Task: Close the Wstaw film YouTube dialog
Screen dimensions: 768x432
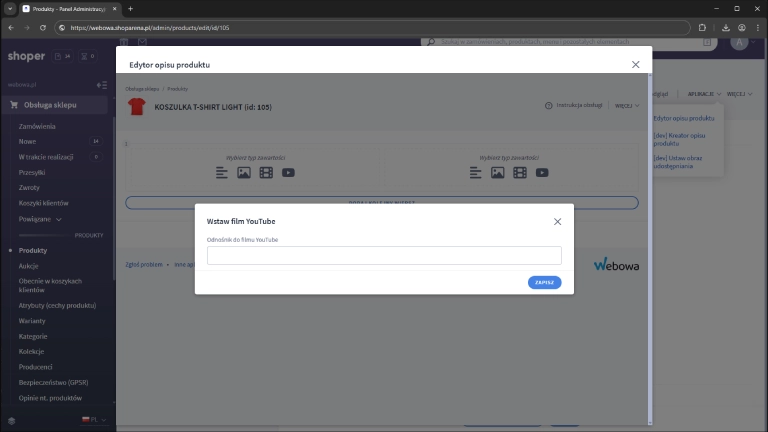Action: click(557, 221)
